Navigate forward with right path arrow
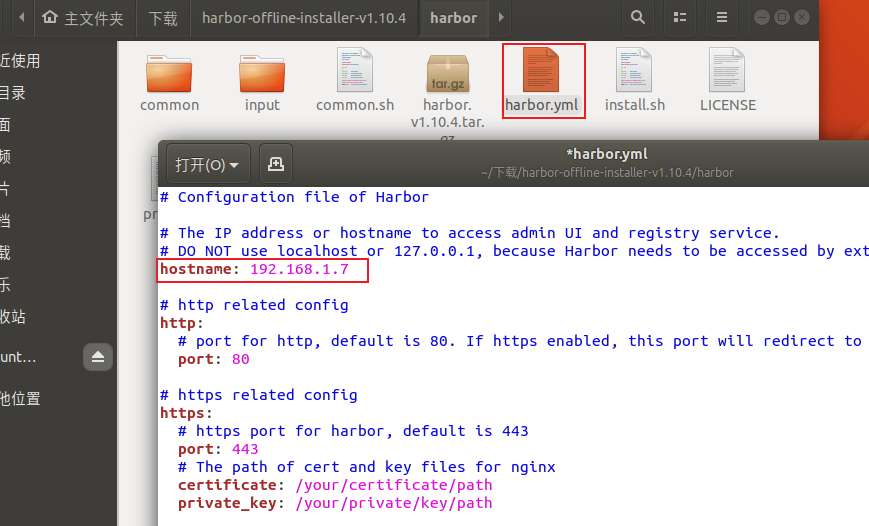This screenshot has width=869, height=526. click(501, 17)
